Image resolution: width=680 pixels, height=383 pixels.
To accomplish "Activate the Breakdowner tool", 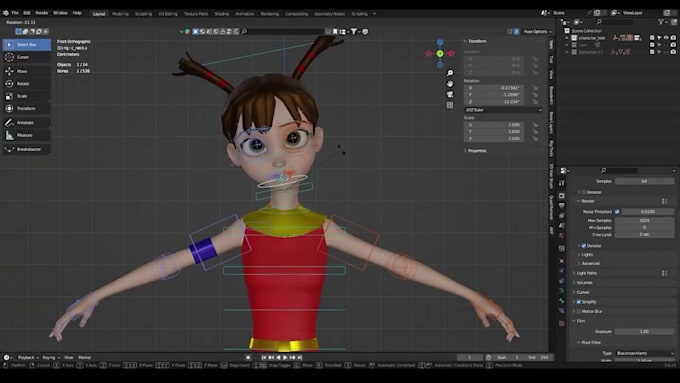I will pyautogui.click(x=26, y=149).
